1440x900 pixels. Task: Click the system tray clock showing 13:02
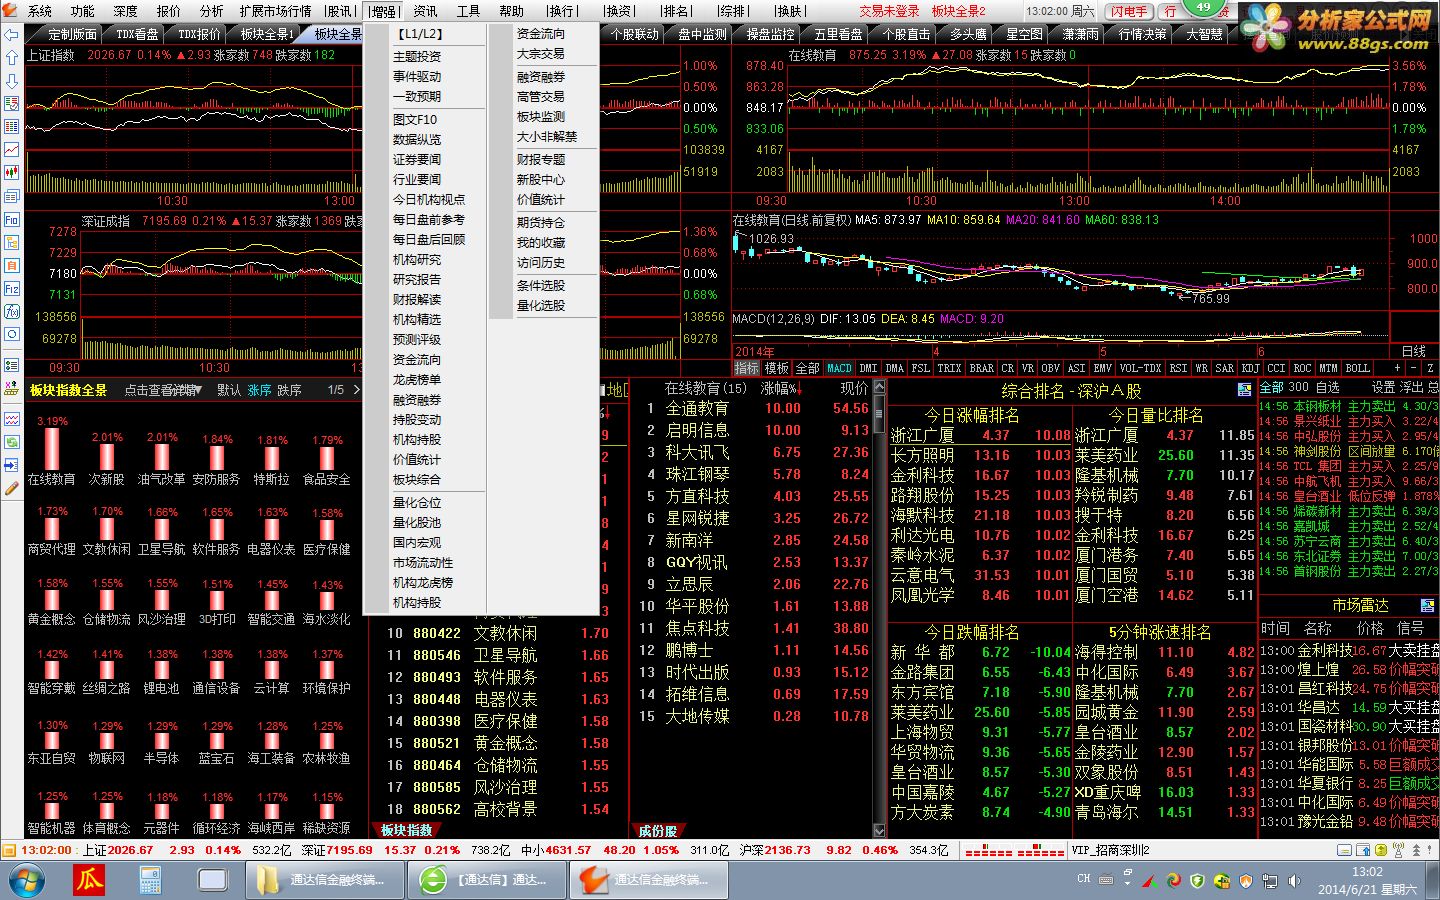click(1367, 880)
